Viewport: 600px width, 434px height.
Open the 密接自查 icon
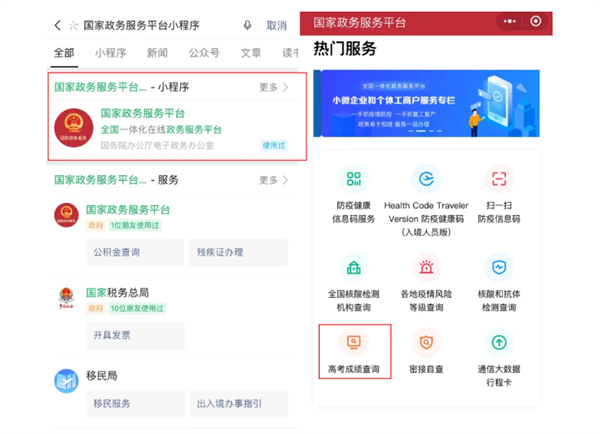point(426,342)
